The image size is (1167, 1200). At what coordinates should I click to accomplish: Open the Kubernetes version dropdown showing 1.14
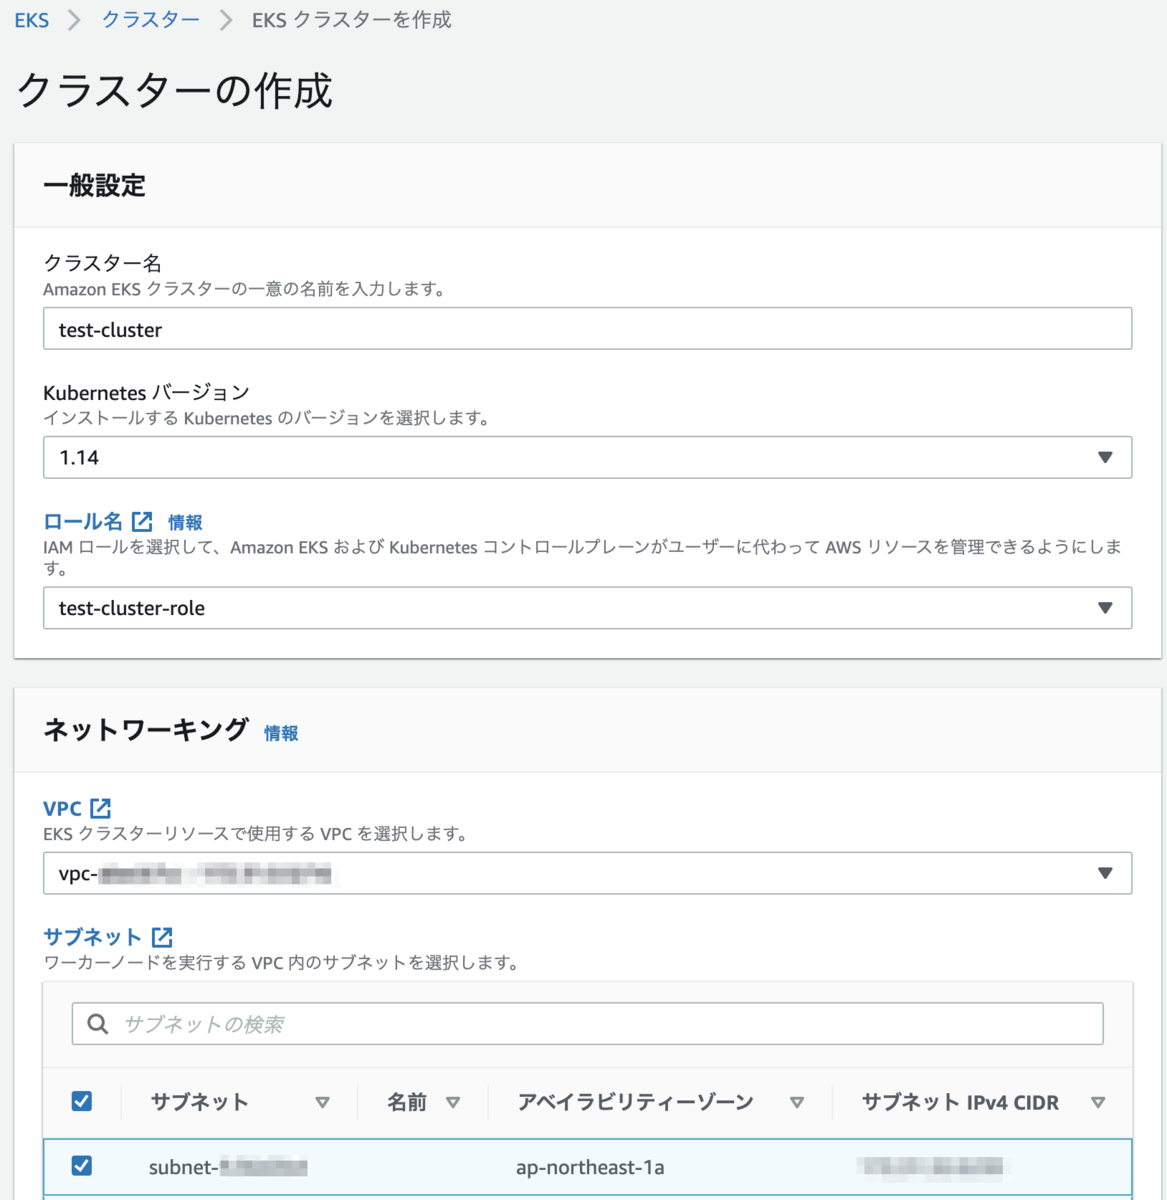coord(587,457)
